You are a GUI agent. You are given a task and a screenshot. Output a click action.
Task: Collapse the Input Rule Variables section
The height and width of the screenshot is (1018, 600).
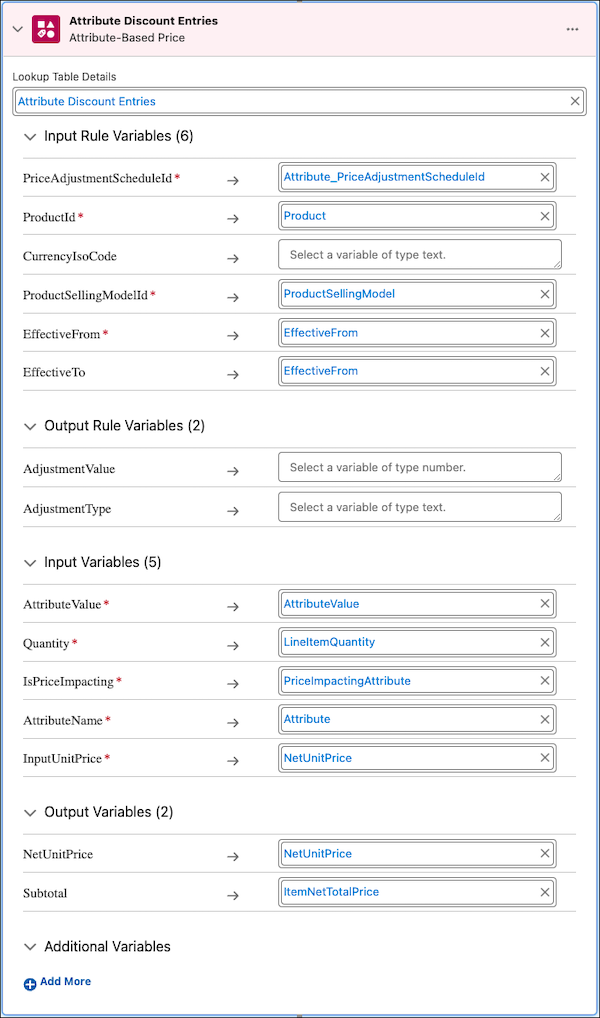pos(30,136)
